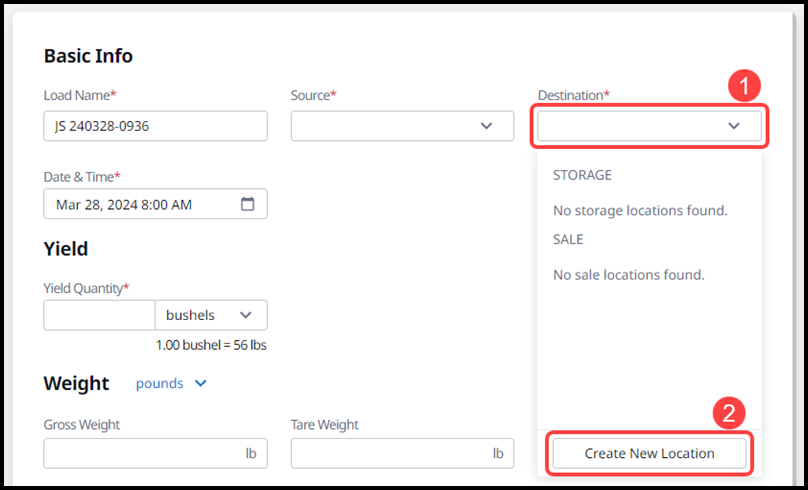Click the Tare Weight input field
The width and height of the screenshot is (808, 490).
[x=402, y=453]
